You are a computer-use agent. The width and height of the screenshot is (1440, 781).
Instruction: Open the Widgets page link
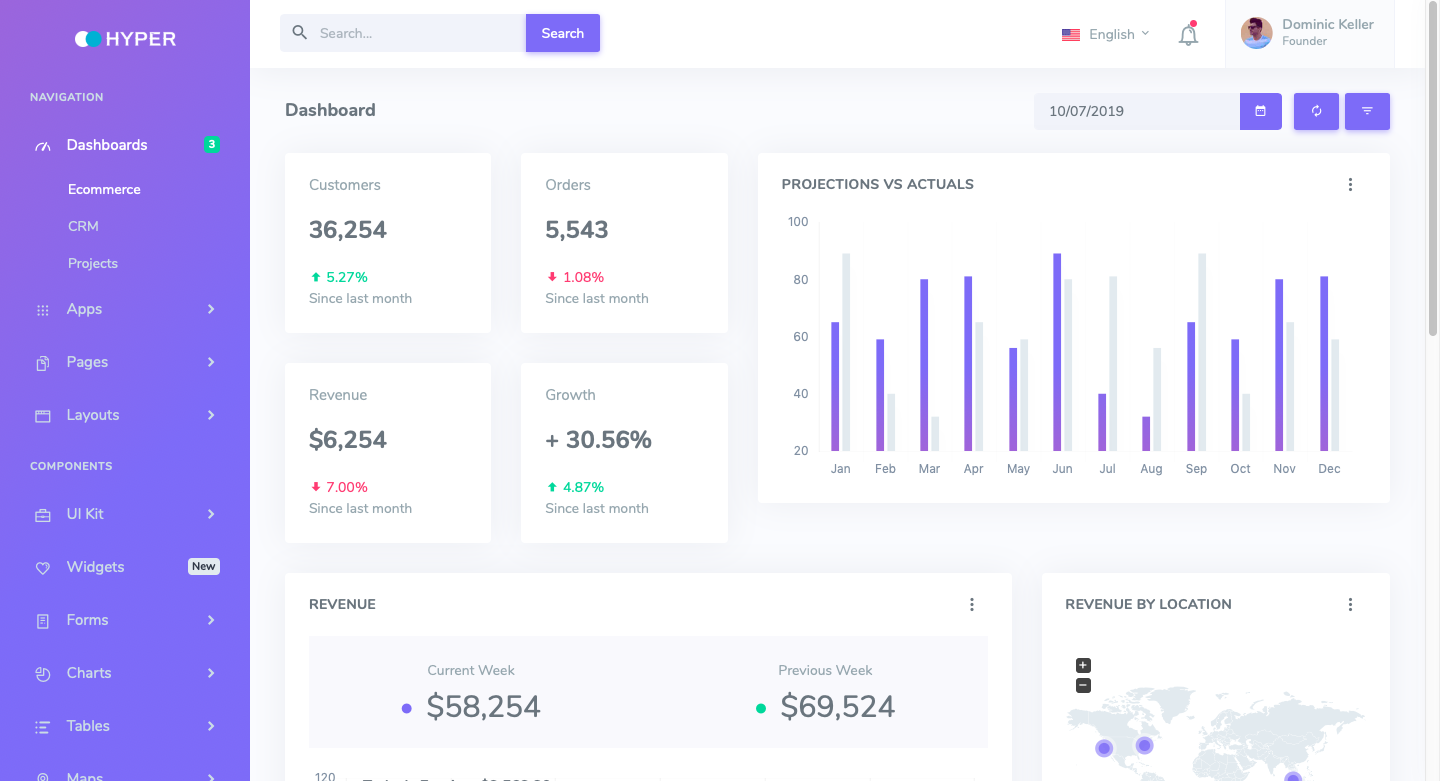coord(96,567)
